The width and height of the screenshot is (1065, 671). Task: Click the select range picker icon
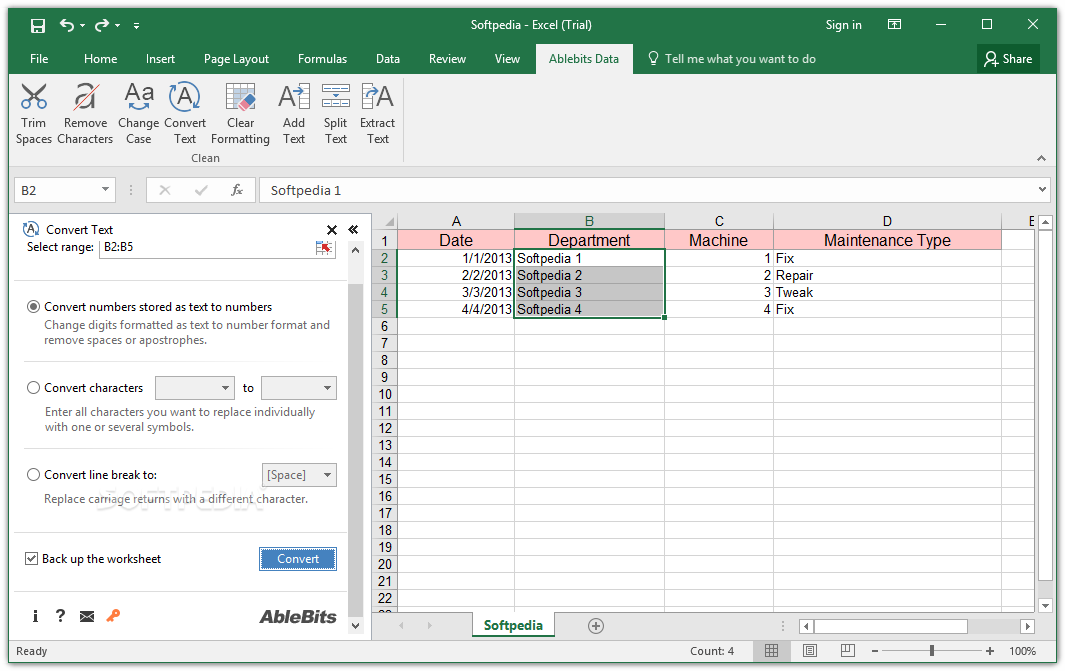[x=325, y=247]
